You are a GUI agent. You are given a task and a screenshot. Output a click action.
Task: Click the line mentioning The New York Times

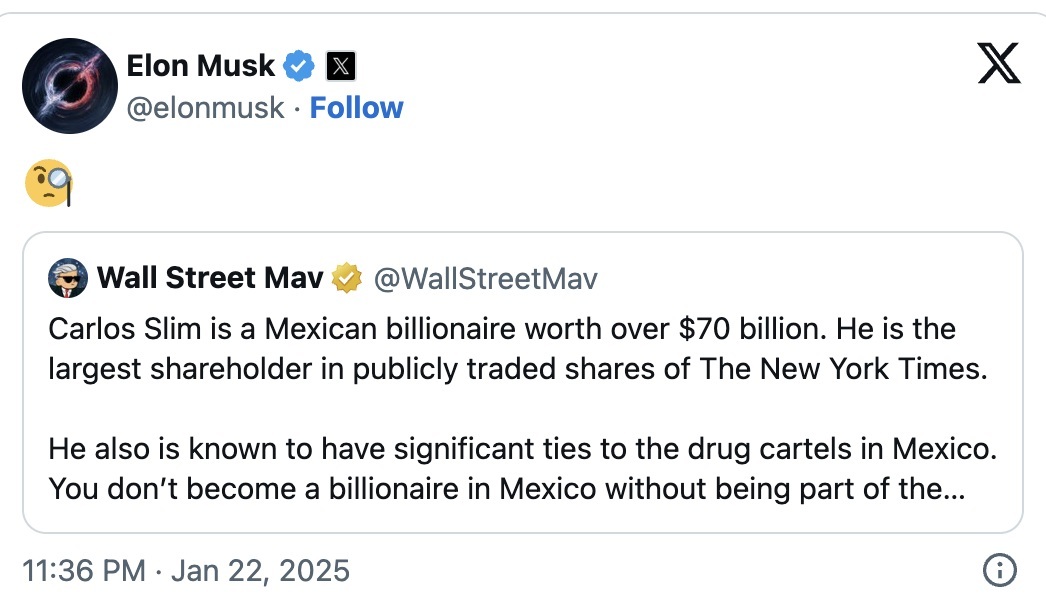[518, 369]
